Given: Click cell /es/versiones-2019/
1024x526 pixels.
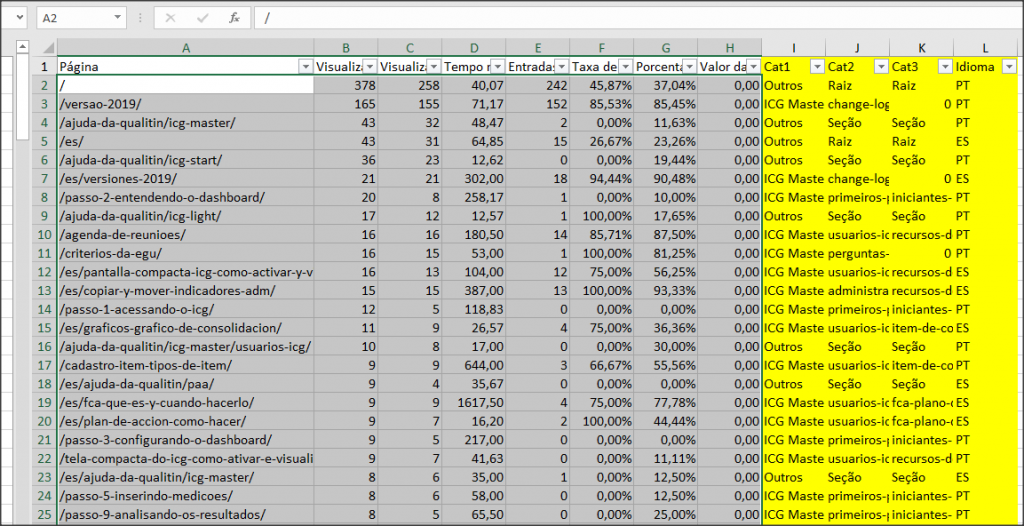Looking at the screenshot, I should (185, 178).
